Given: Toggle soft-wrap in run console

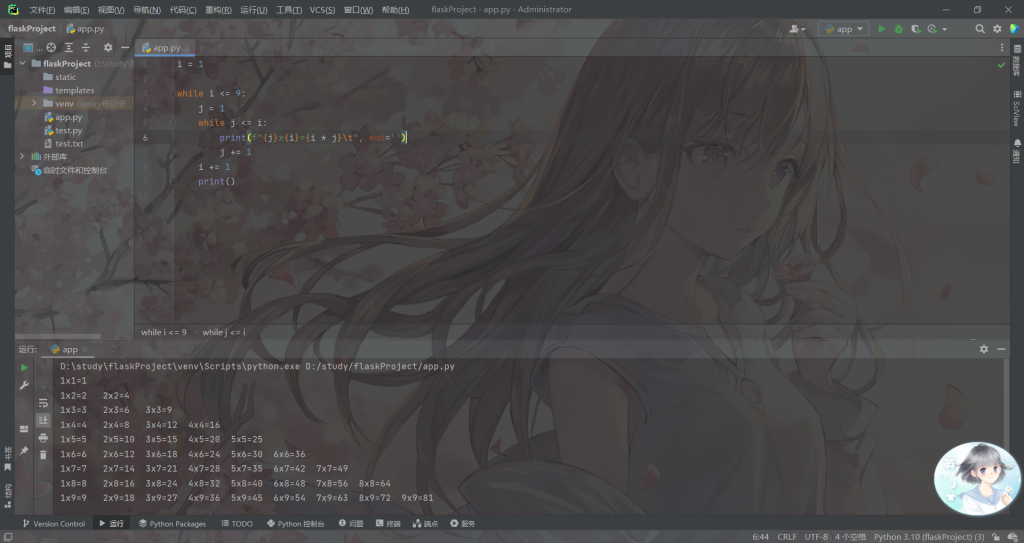Looking at the screenshot, I should point(43,403).
